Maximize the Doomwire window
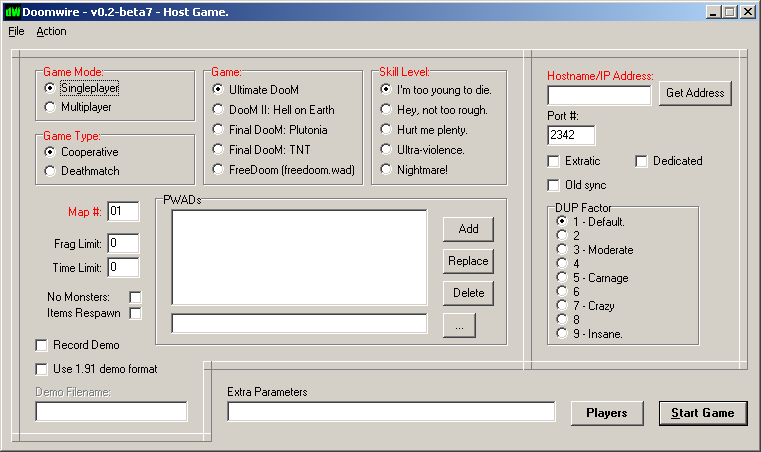Screen dimensions: 761x452 (729, 12)
